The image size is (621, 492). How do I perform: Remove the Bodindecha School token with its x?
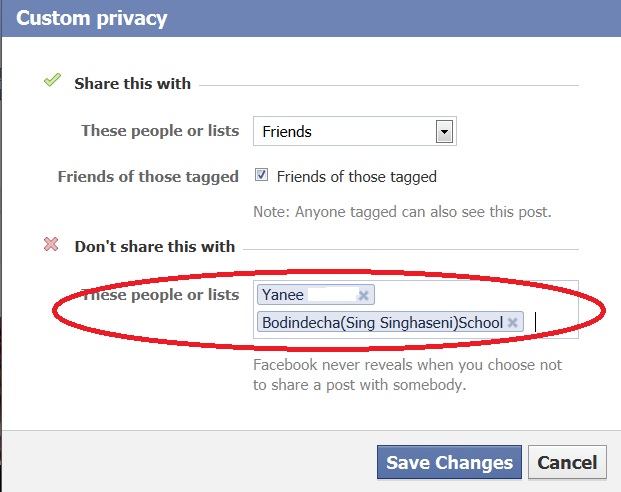(512, 322)
